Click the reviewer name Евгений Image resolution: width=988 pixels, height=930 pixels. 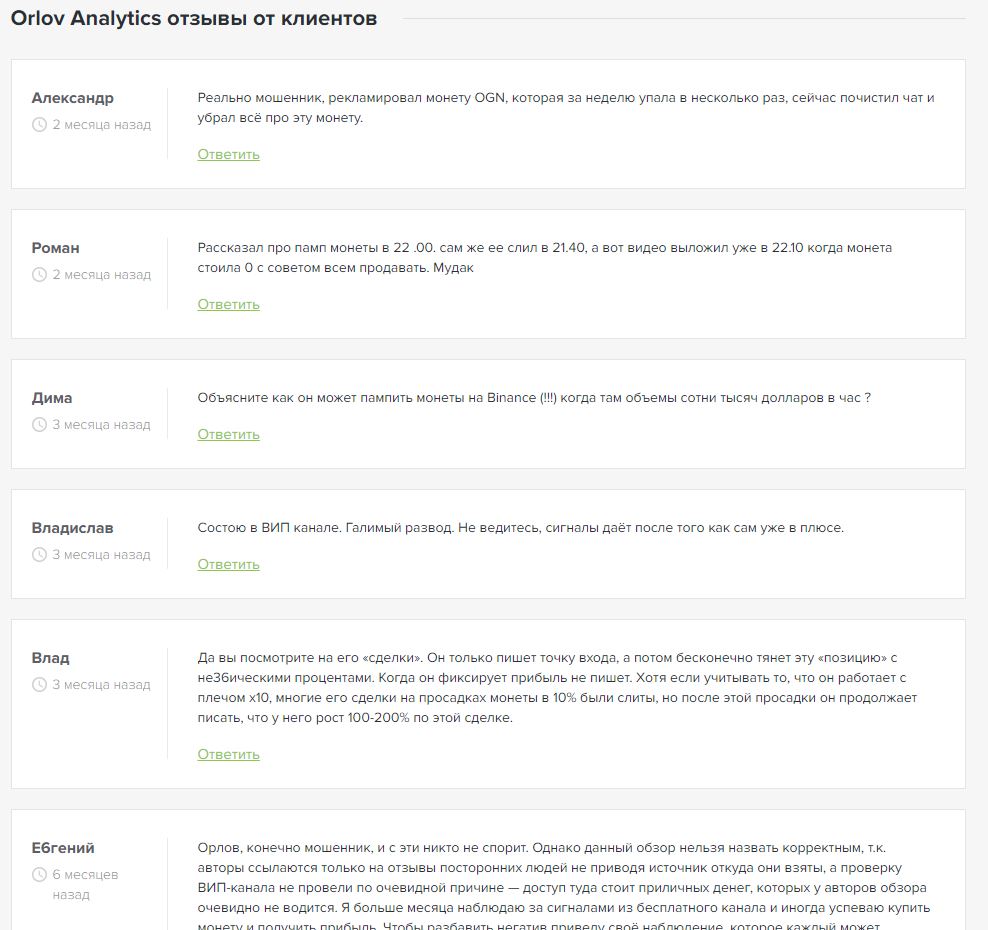coord(63,848)
